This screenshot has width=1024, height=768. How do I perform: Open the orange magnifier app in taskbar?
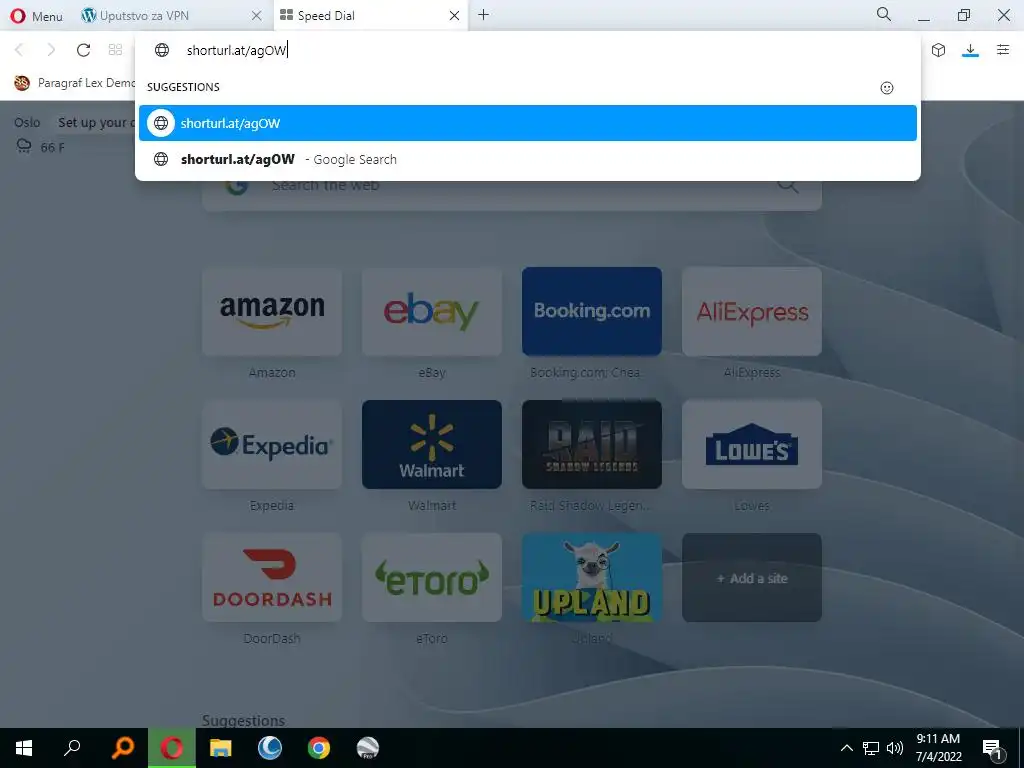pos(122,748)
